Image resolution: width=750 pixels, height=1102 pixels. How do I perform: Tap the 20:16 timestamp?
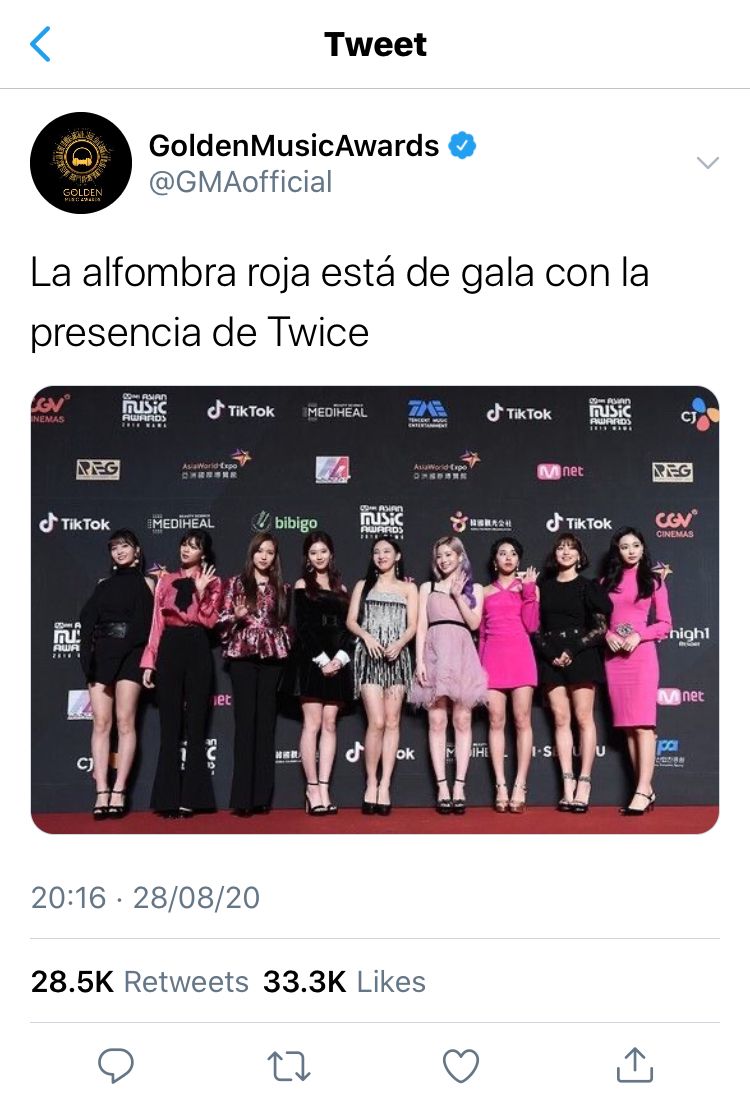(68, 897)
